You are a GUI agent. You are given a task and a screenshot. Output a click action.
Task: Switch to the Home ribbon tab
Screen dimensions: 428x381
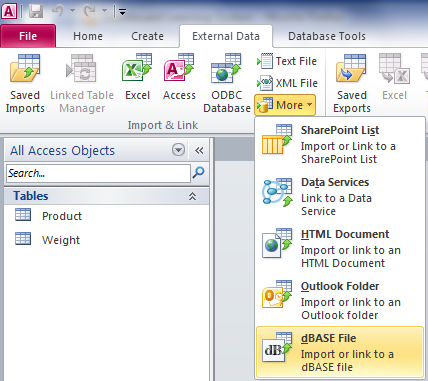click(x=88, y=36)
